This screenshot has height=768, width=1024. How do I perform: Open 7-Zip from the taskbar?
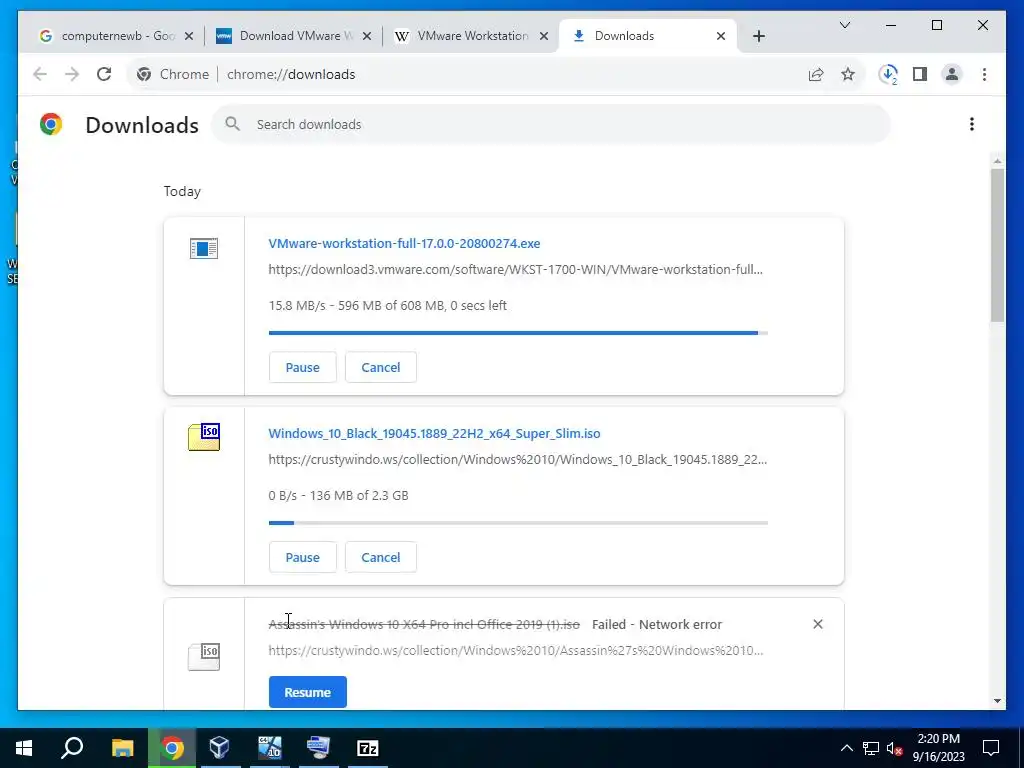pos(368,748)
